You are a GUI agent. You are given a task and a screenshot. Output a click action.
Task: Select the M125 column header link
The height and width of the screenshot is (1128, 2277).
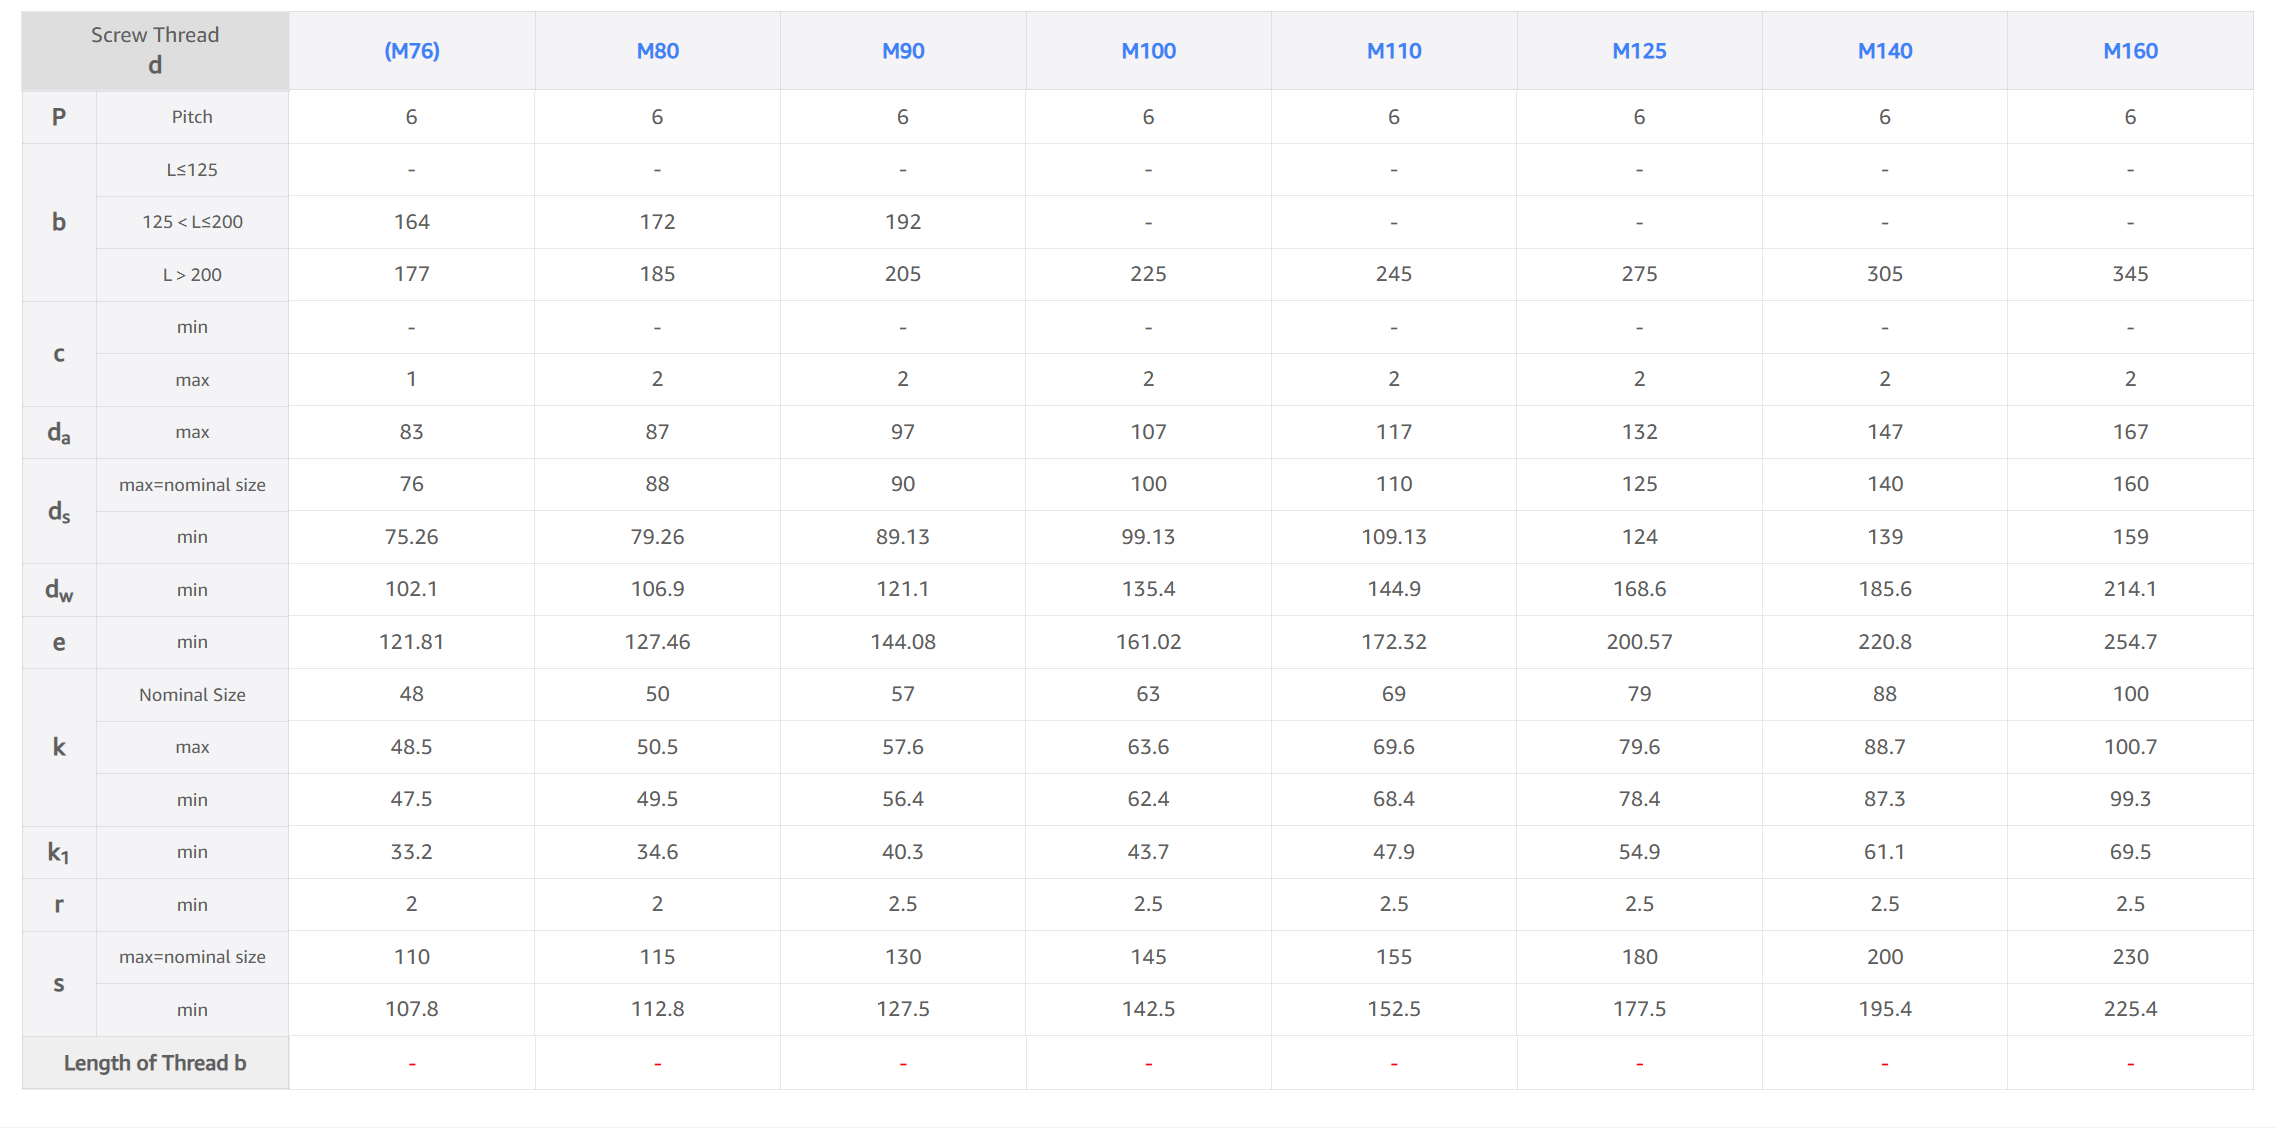(x=1639, y=51)
